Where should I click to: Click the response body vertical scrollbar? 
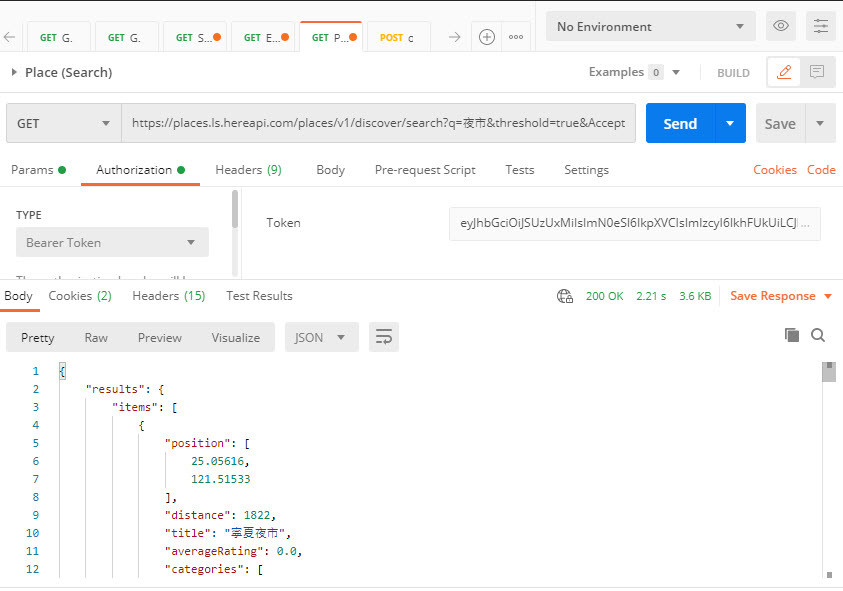[x=829, y=372]
